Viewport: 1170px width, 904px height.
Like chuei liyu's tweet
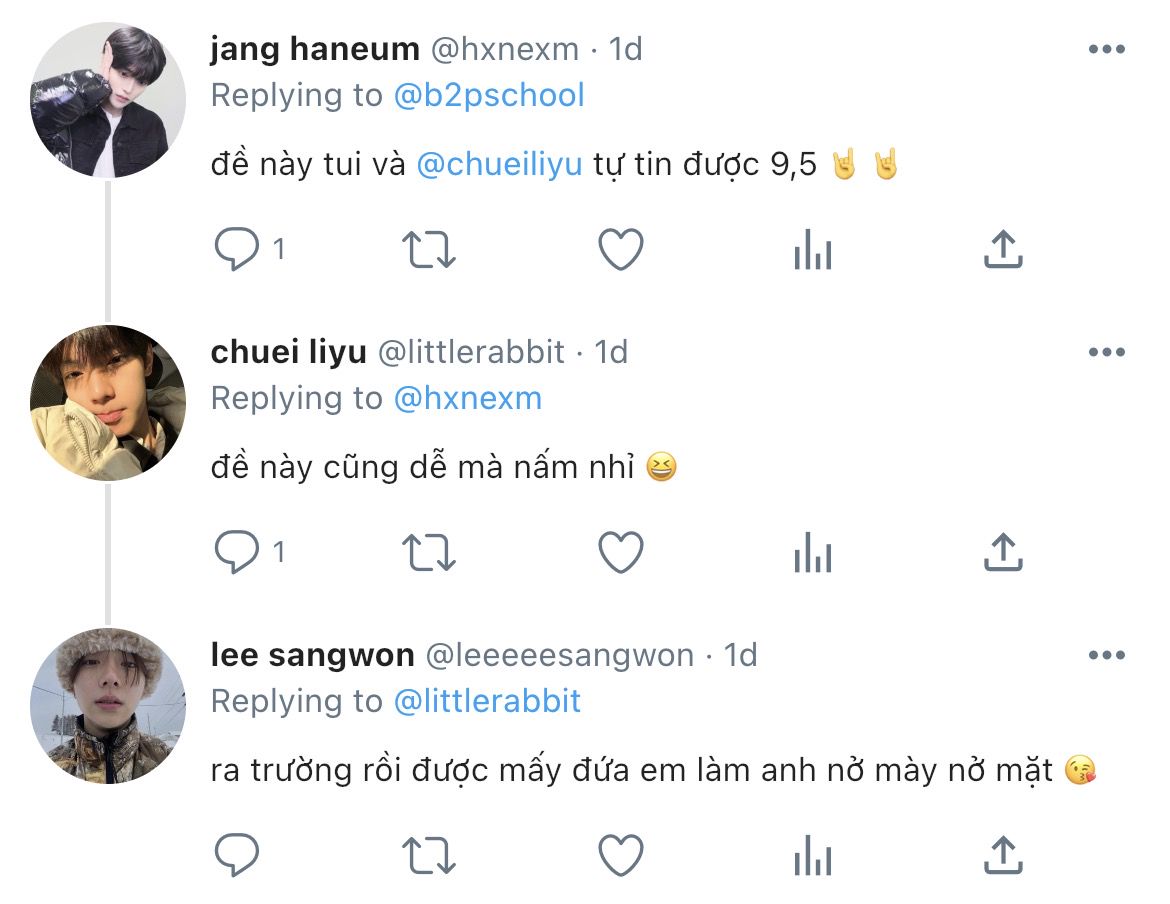pos(620,552)
